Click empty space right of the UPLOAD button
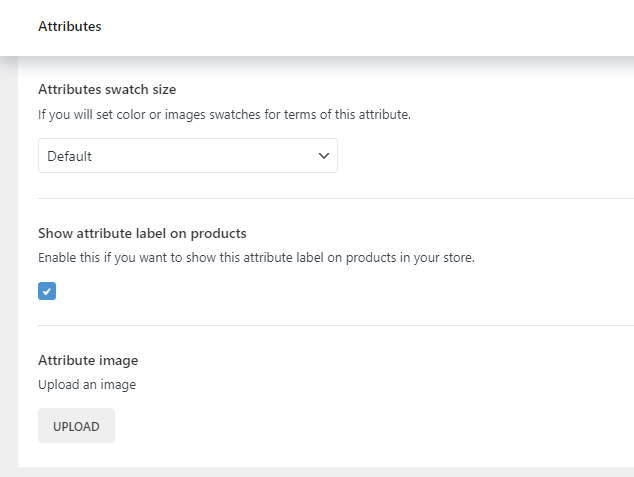This screenshot has height=477, width=634. pyautogui.click(x=350, y=425)
